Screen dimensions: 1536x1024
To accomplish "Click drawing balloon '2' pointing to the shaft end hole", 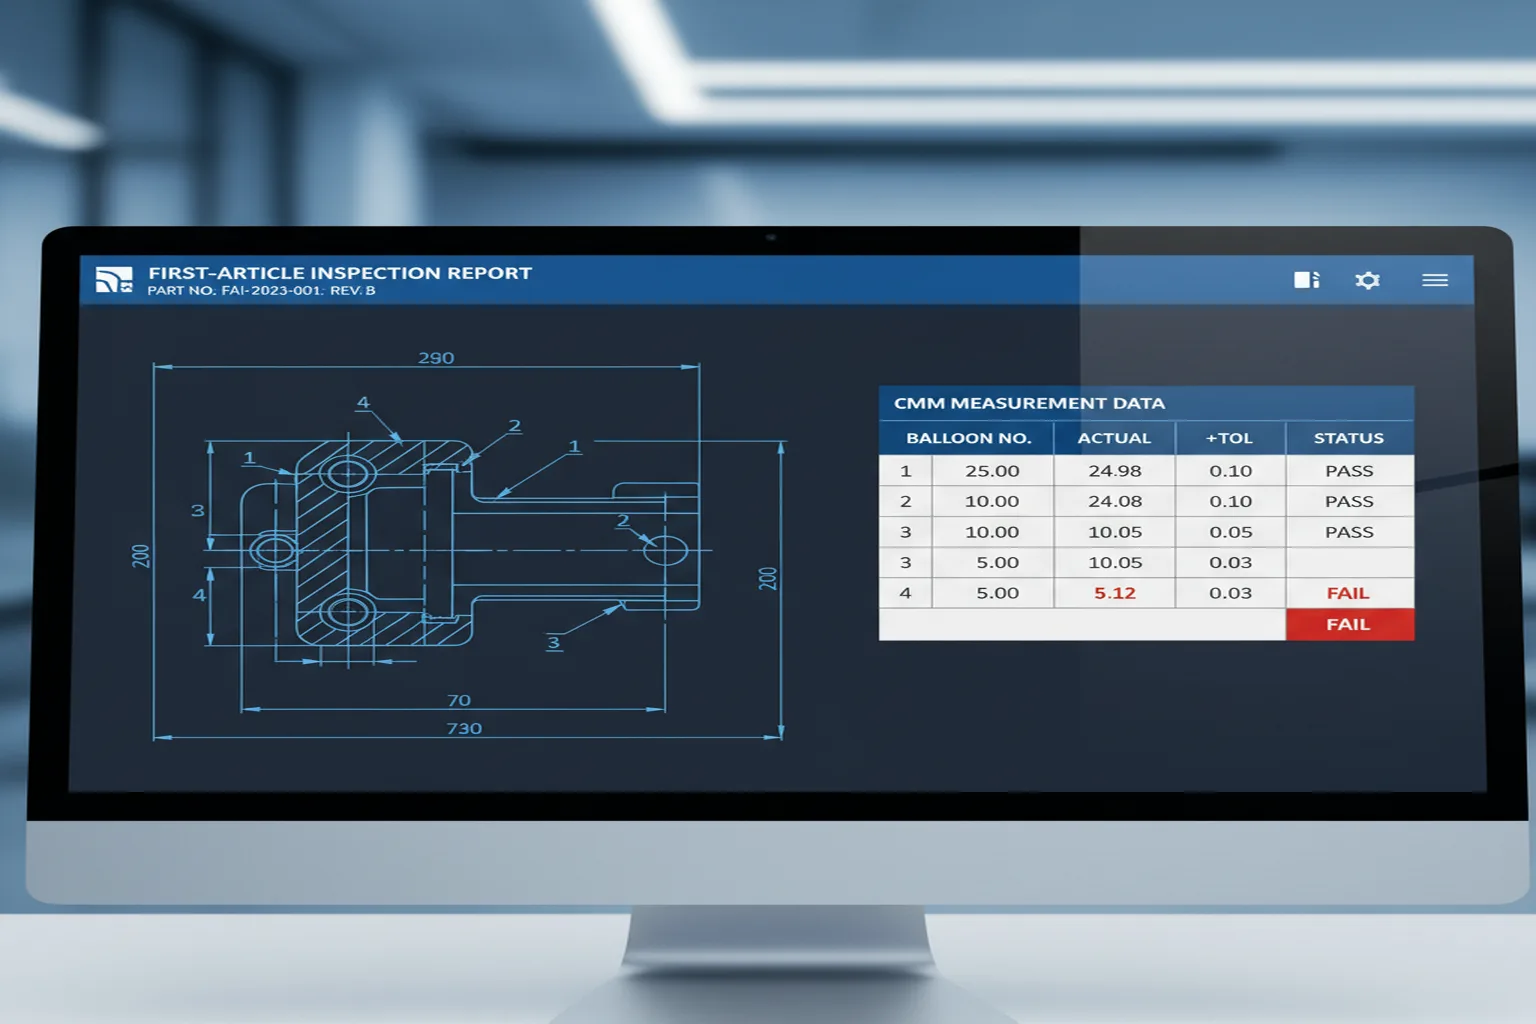I will (623, 521).
